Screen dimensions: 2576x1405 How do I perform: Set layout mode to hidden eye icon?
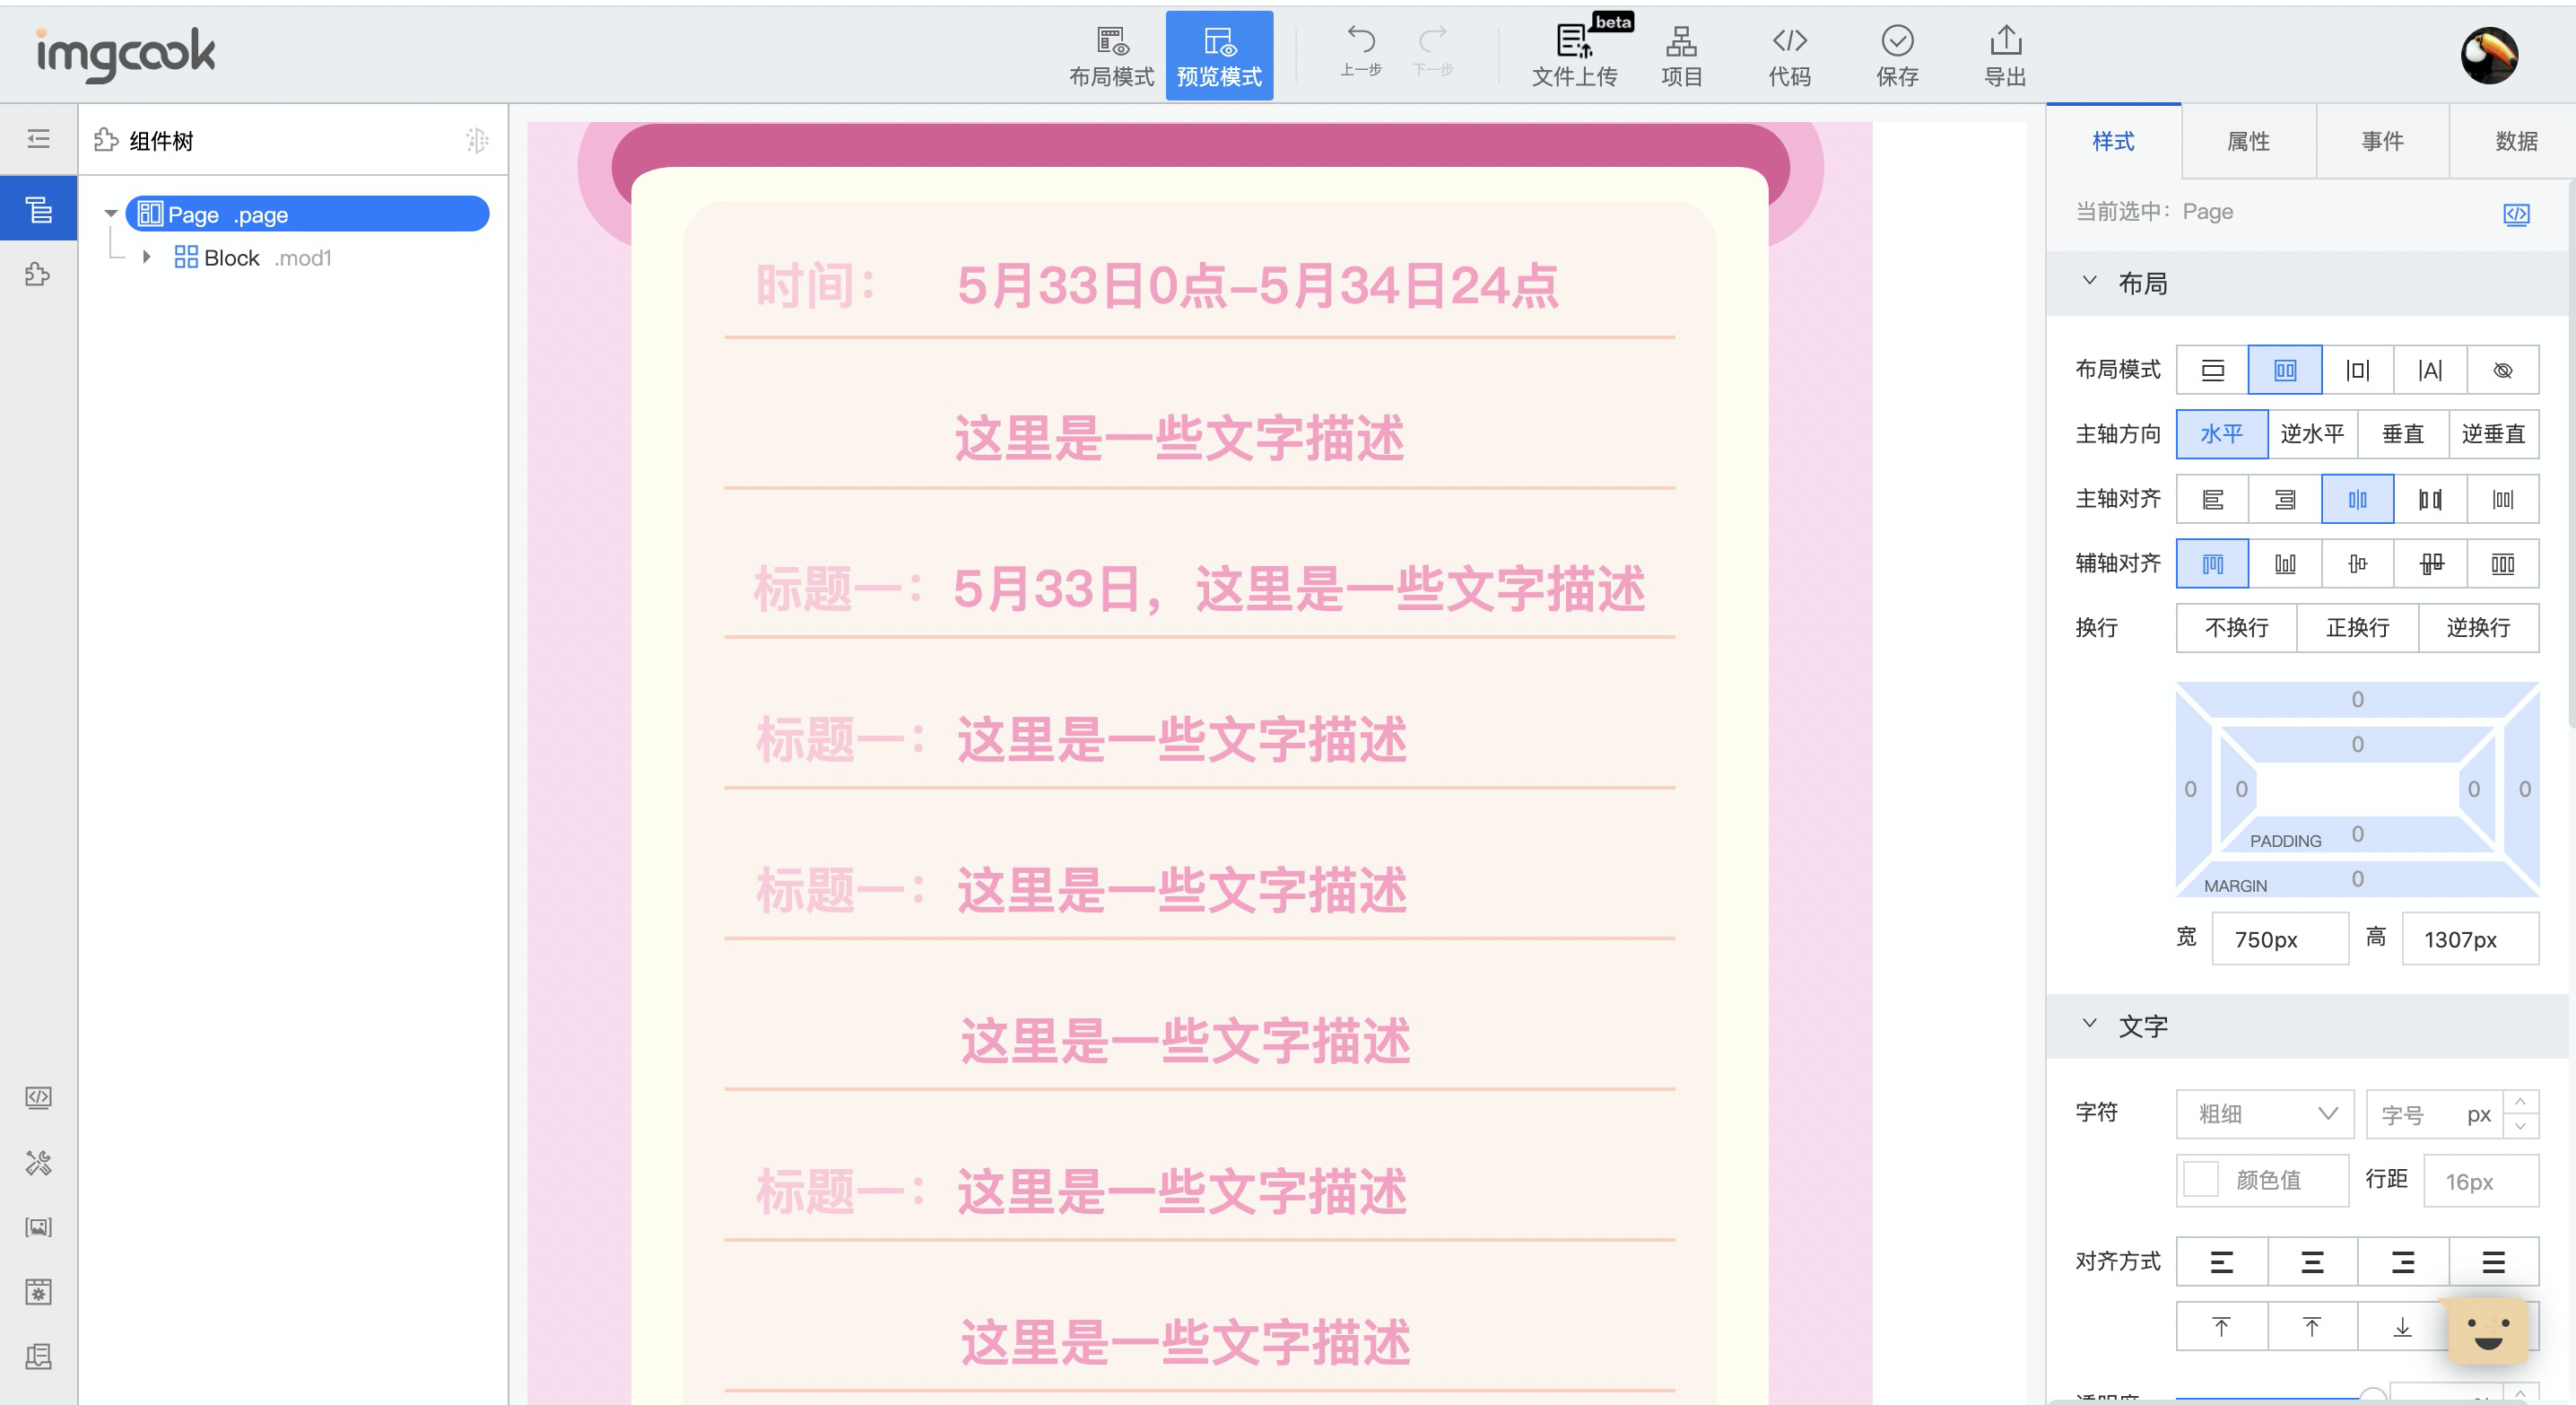(2503, 370)
